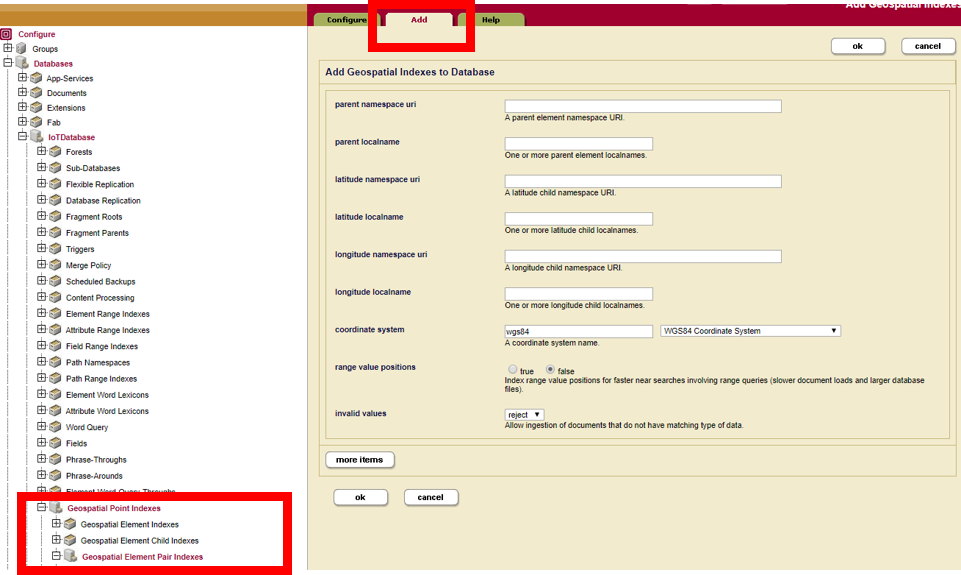The image size is (961, 575).
Task: Expand the Fields node
Action: click(42, 442)
